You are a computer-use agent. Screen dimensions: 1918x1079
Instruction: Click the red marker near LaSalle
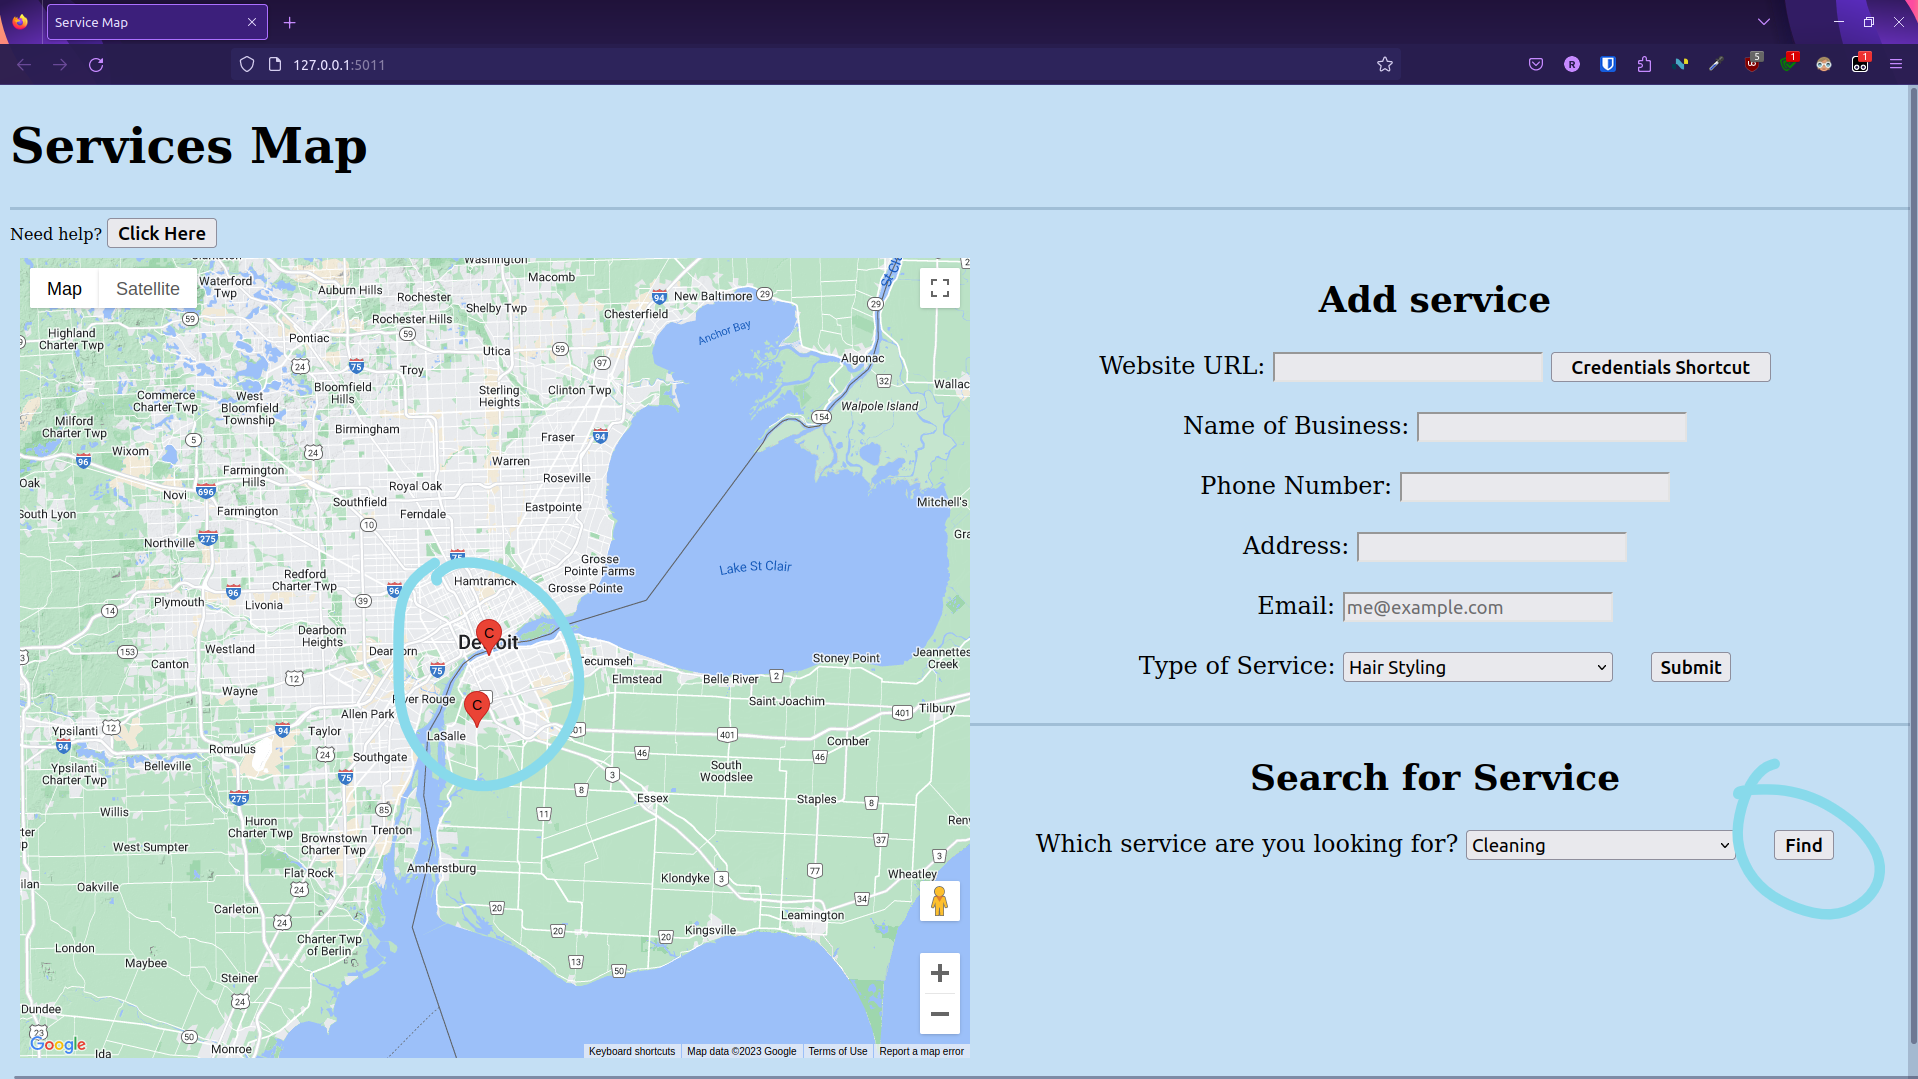click(x=477, y=708)
